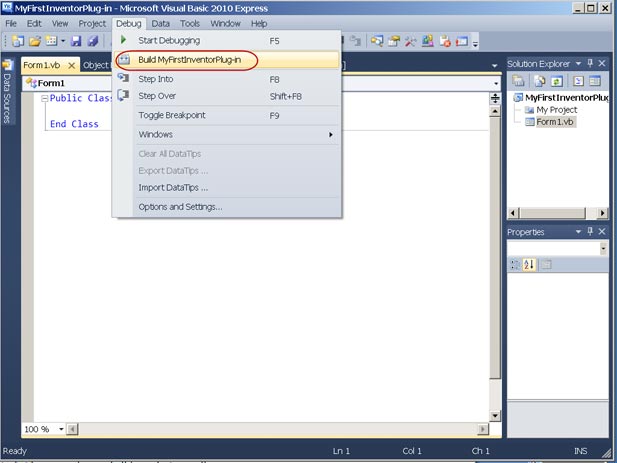Click the Save disk icon in toolbar
This screenshot has height=463, width=617.
(76, 41)
